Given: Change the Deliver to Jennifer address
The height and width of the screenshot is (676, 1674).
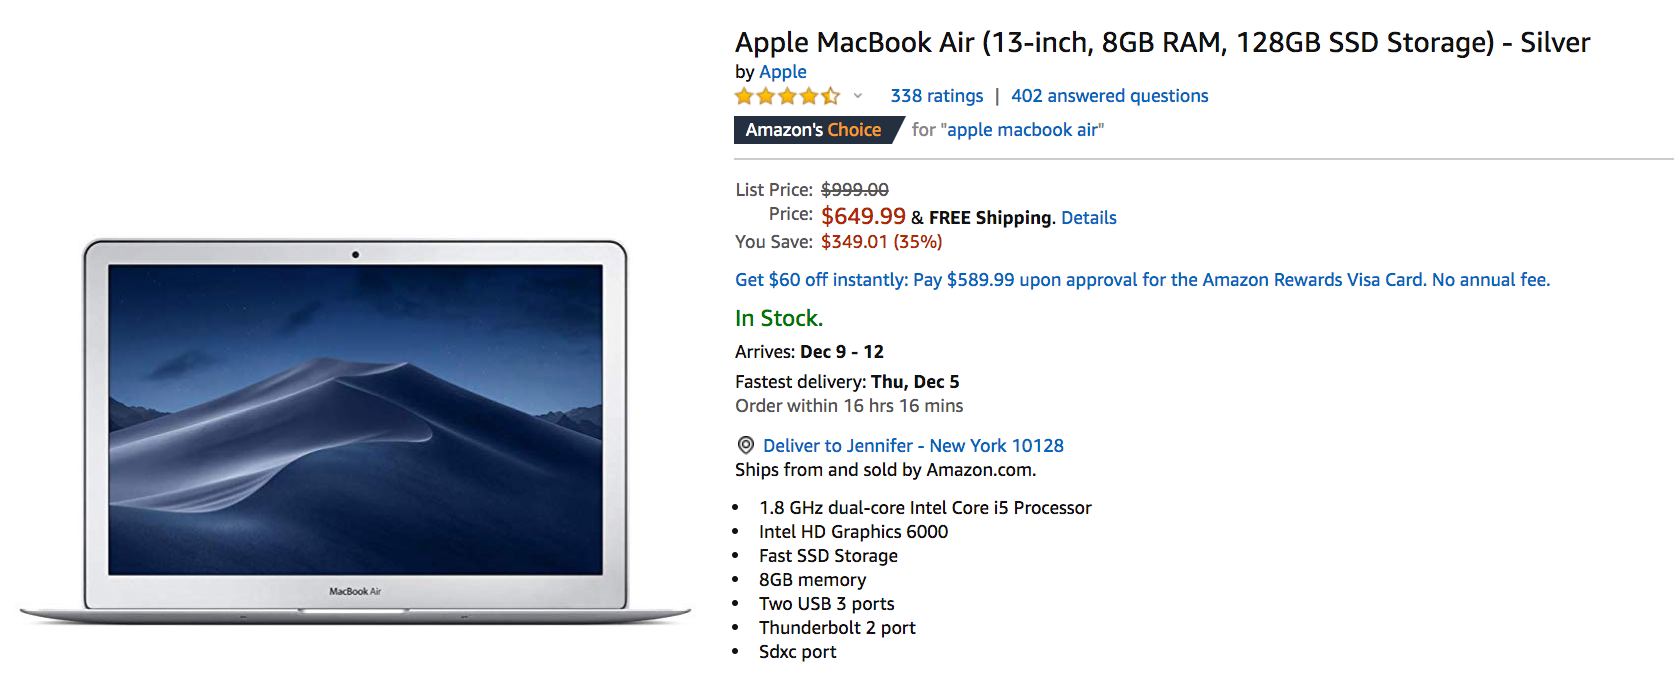Looking at the screenshot, I should tap(913, 446).
